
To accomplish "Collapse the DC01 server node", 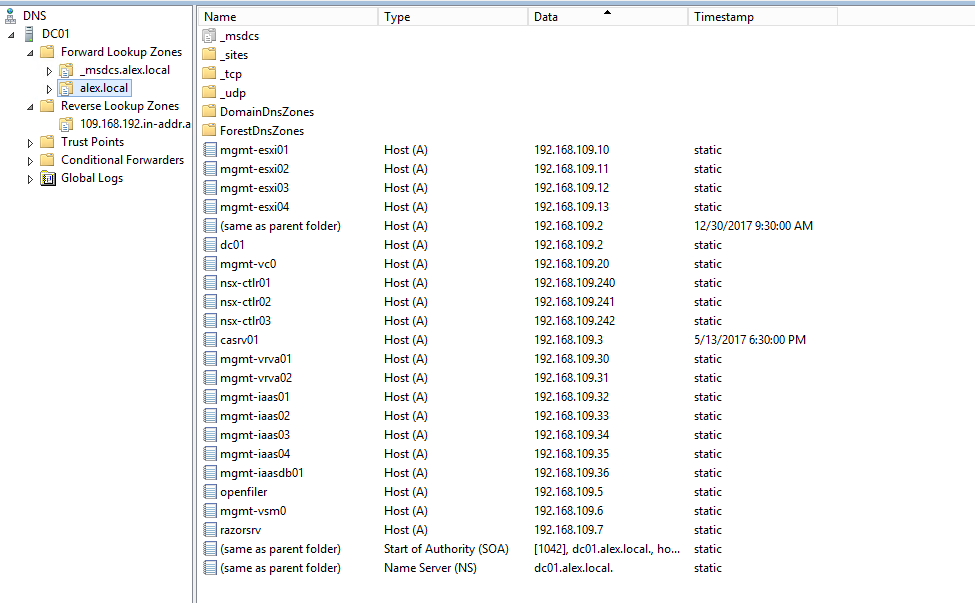I will click(x=11, y=35).
